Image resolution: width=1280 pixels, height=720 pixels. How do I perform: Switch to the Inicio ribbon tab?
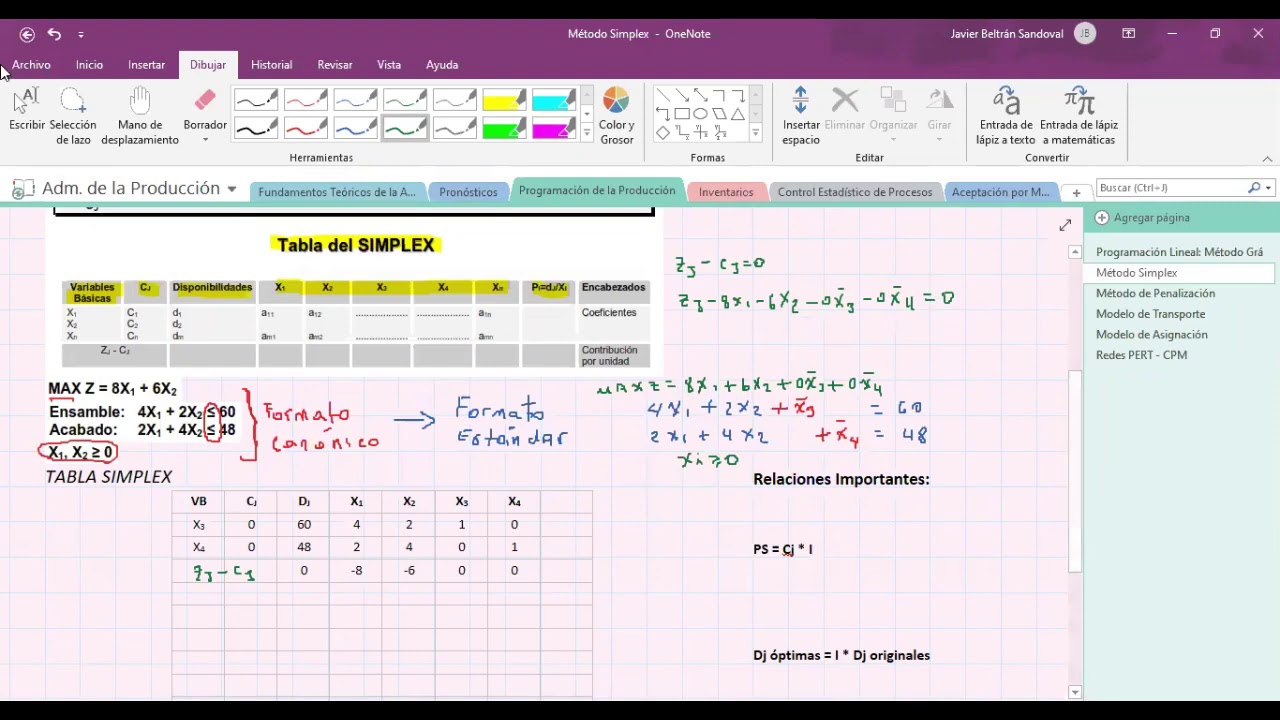[x=89, y=65]
